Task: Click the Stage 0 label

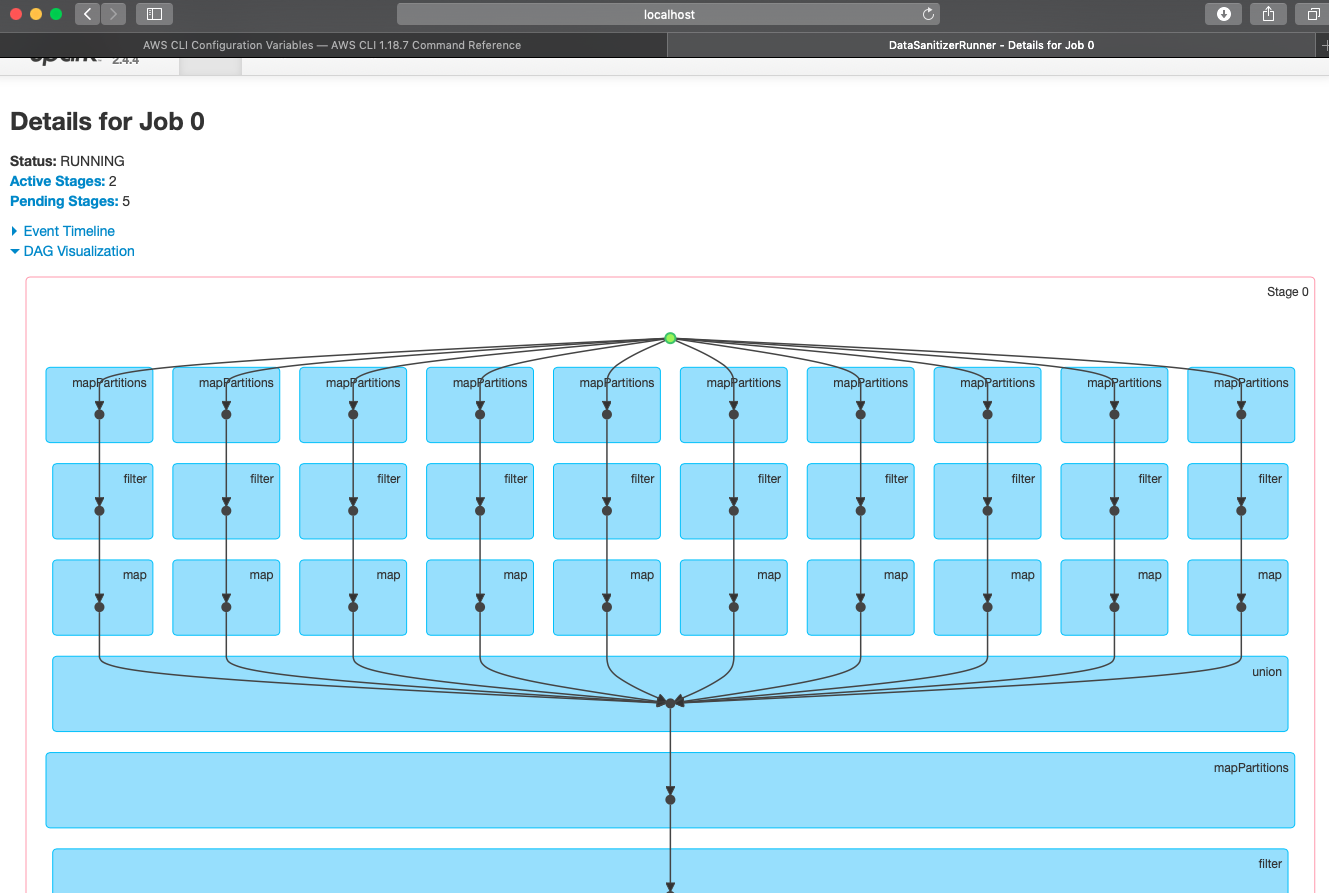Action: tap(1287, 292)
